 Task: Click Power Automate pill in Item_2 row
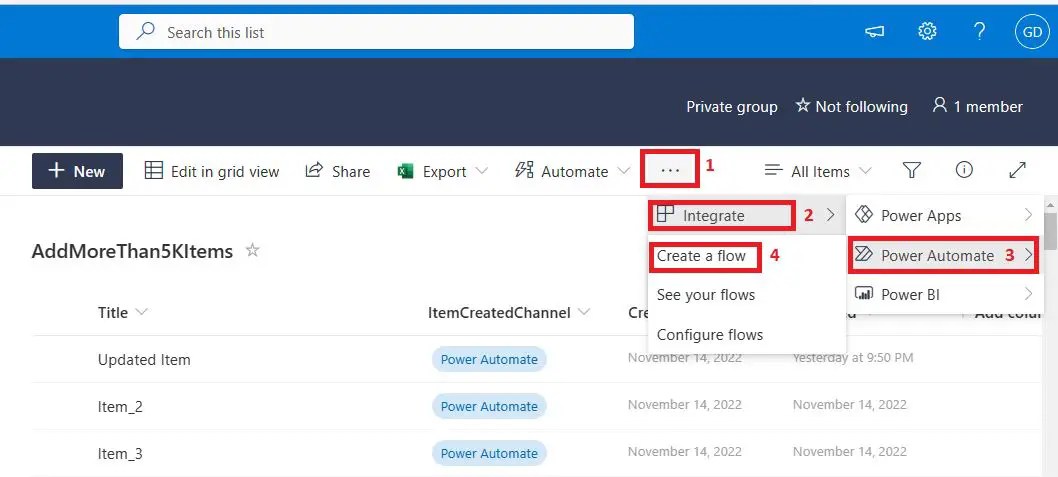coord(489,406)
